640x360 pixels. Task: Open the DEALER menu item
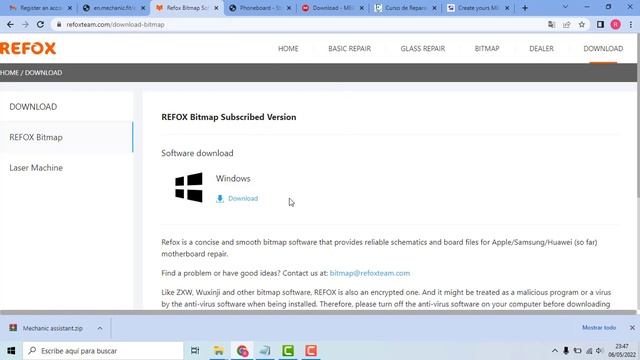coord(541,49)
